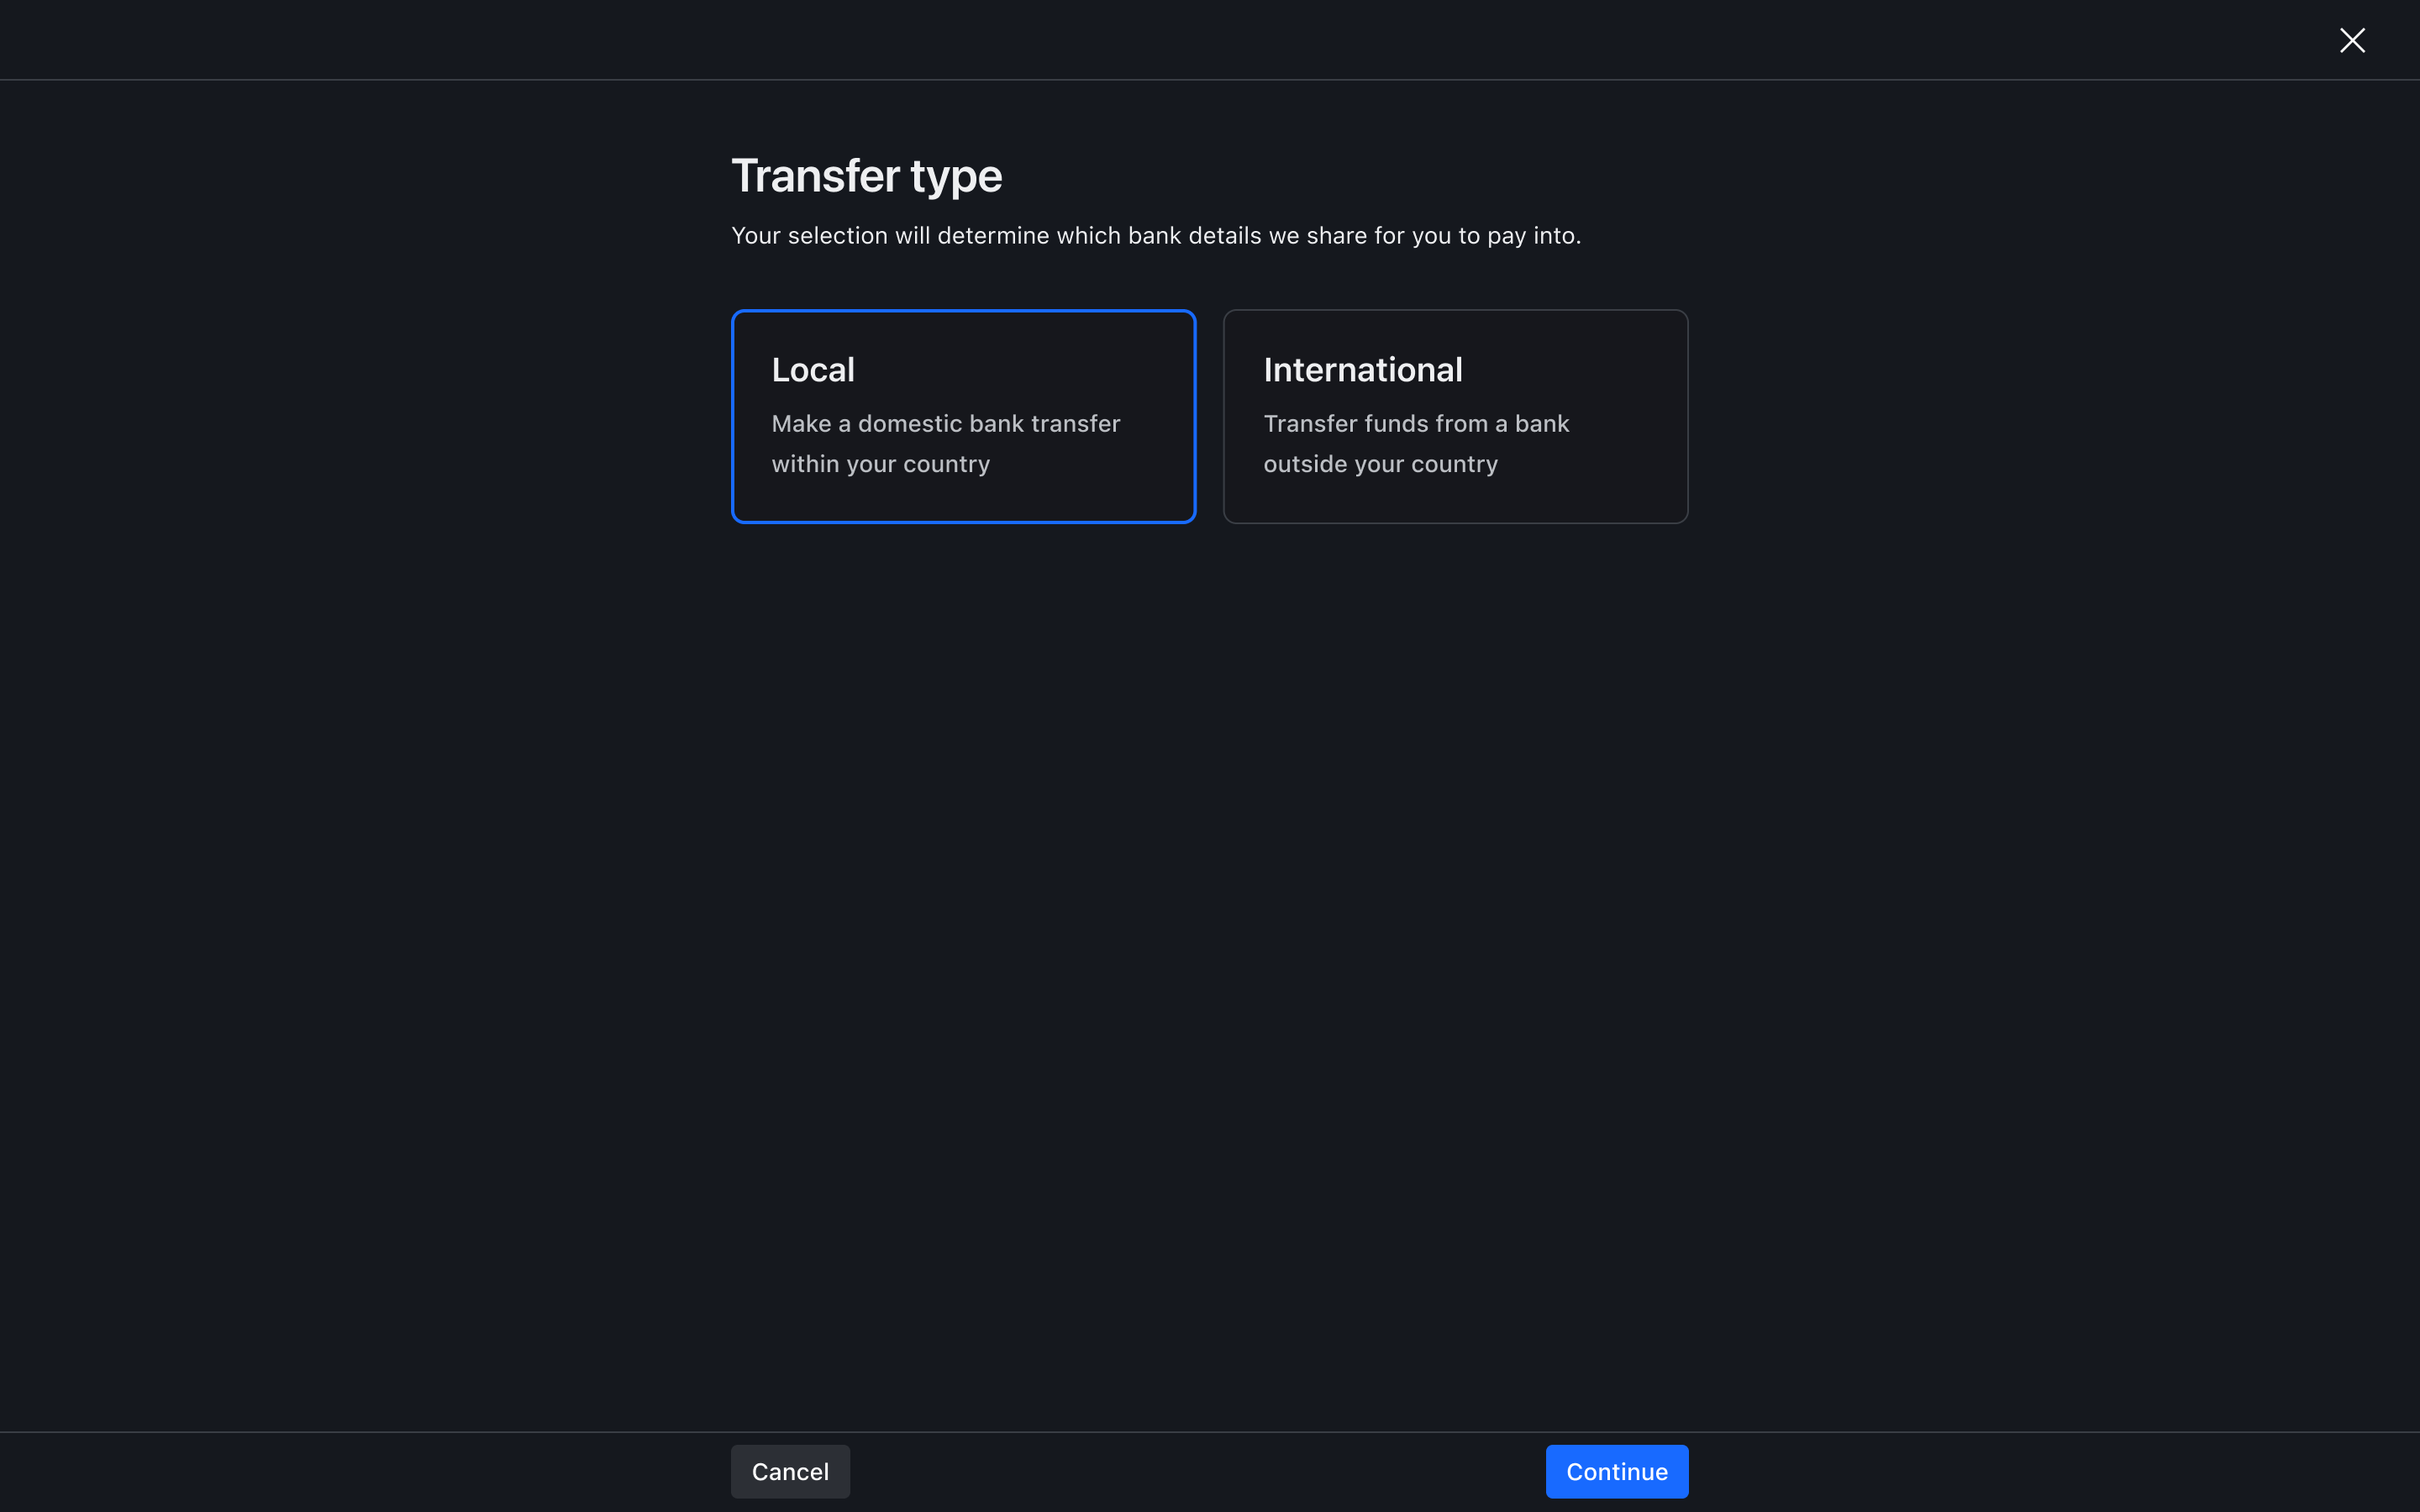Click the 'Transfer type' heading
Screen dimensions: 2420x1512
(866, 176)
